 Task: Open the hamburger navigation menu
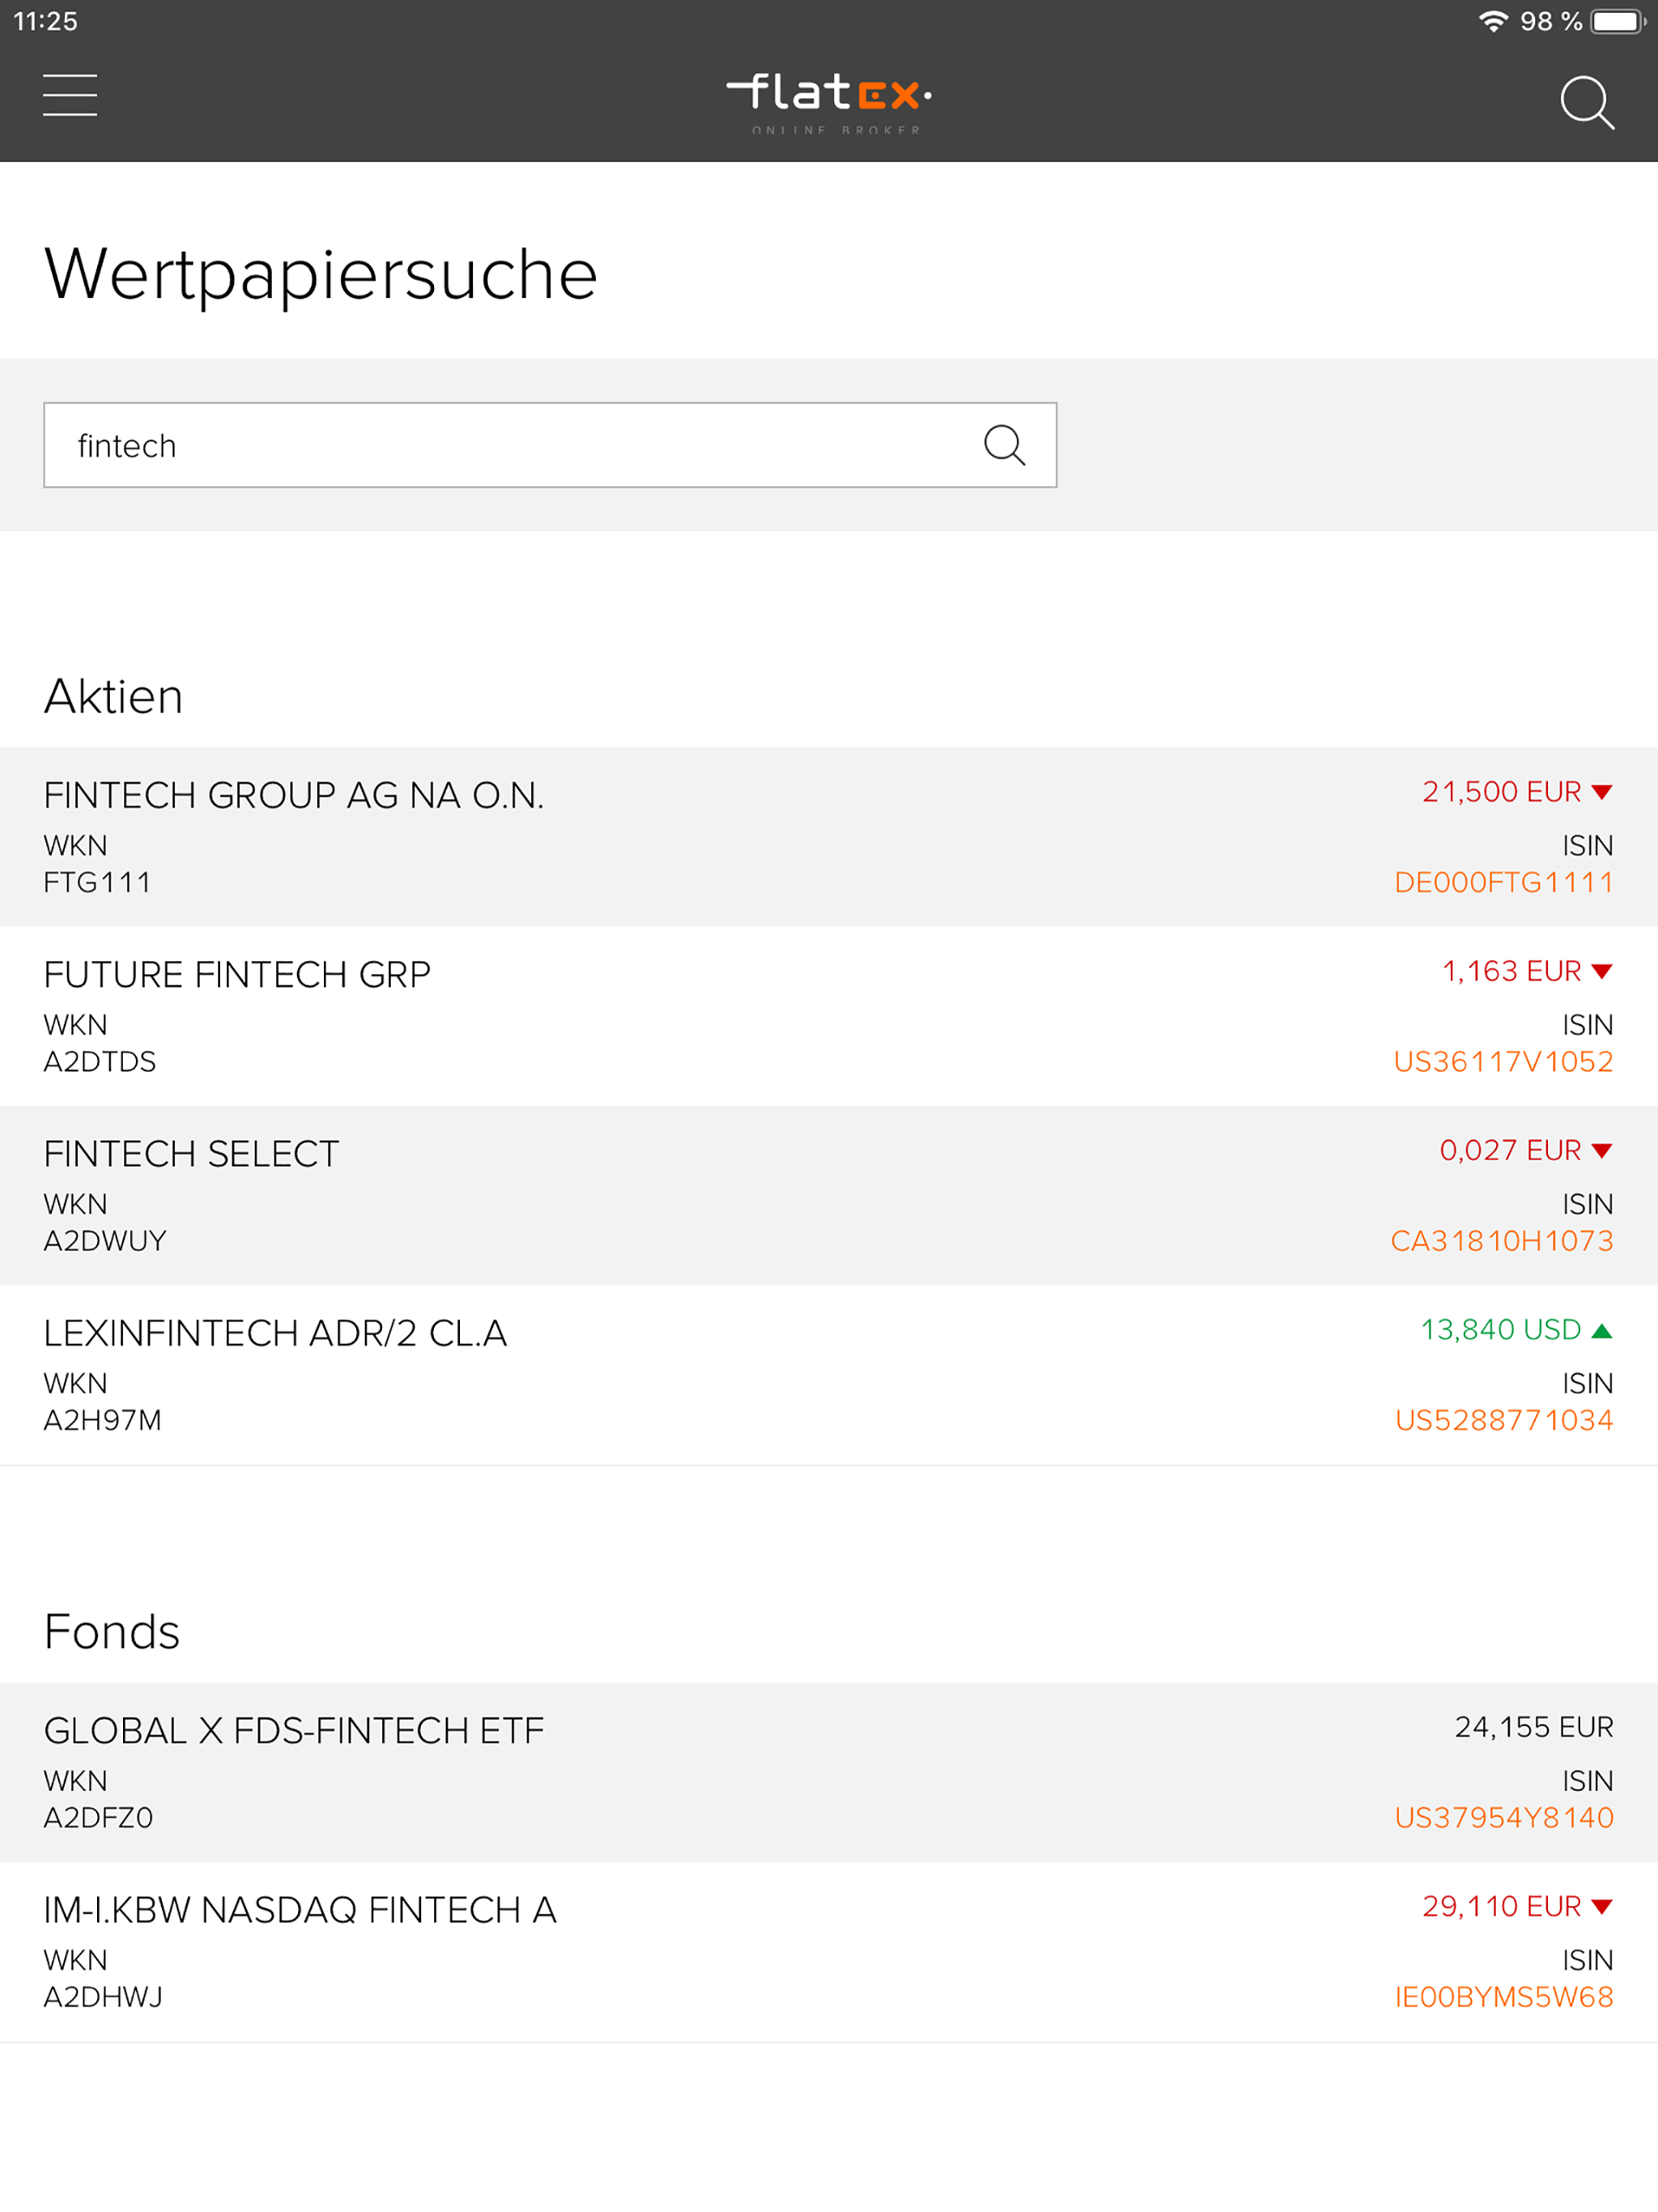coord(70,96)
